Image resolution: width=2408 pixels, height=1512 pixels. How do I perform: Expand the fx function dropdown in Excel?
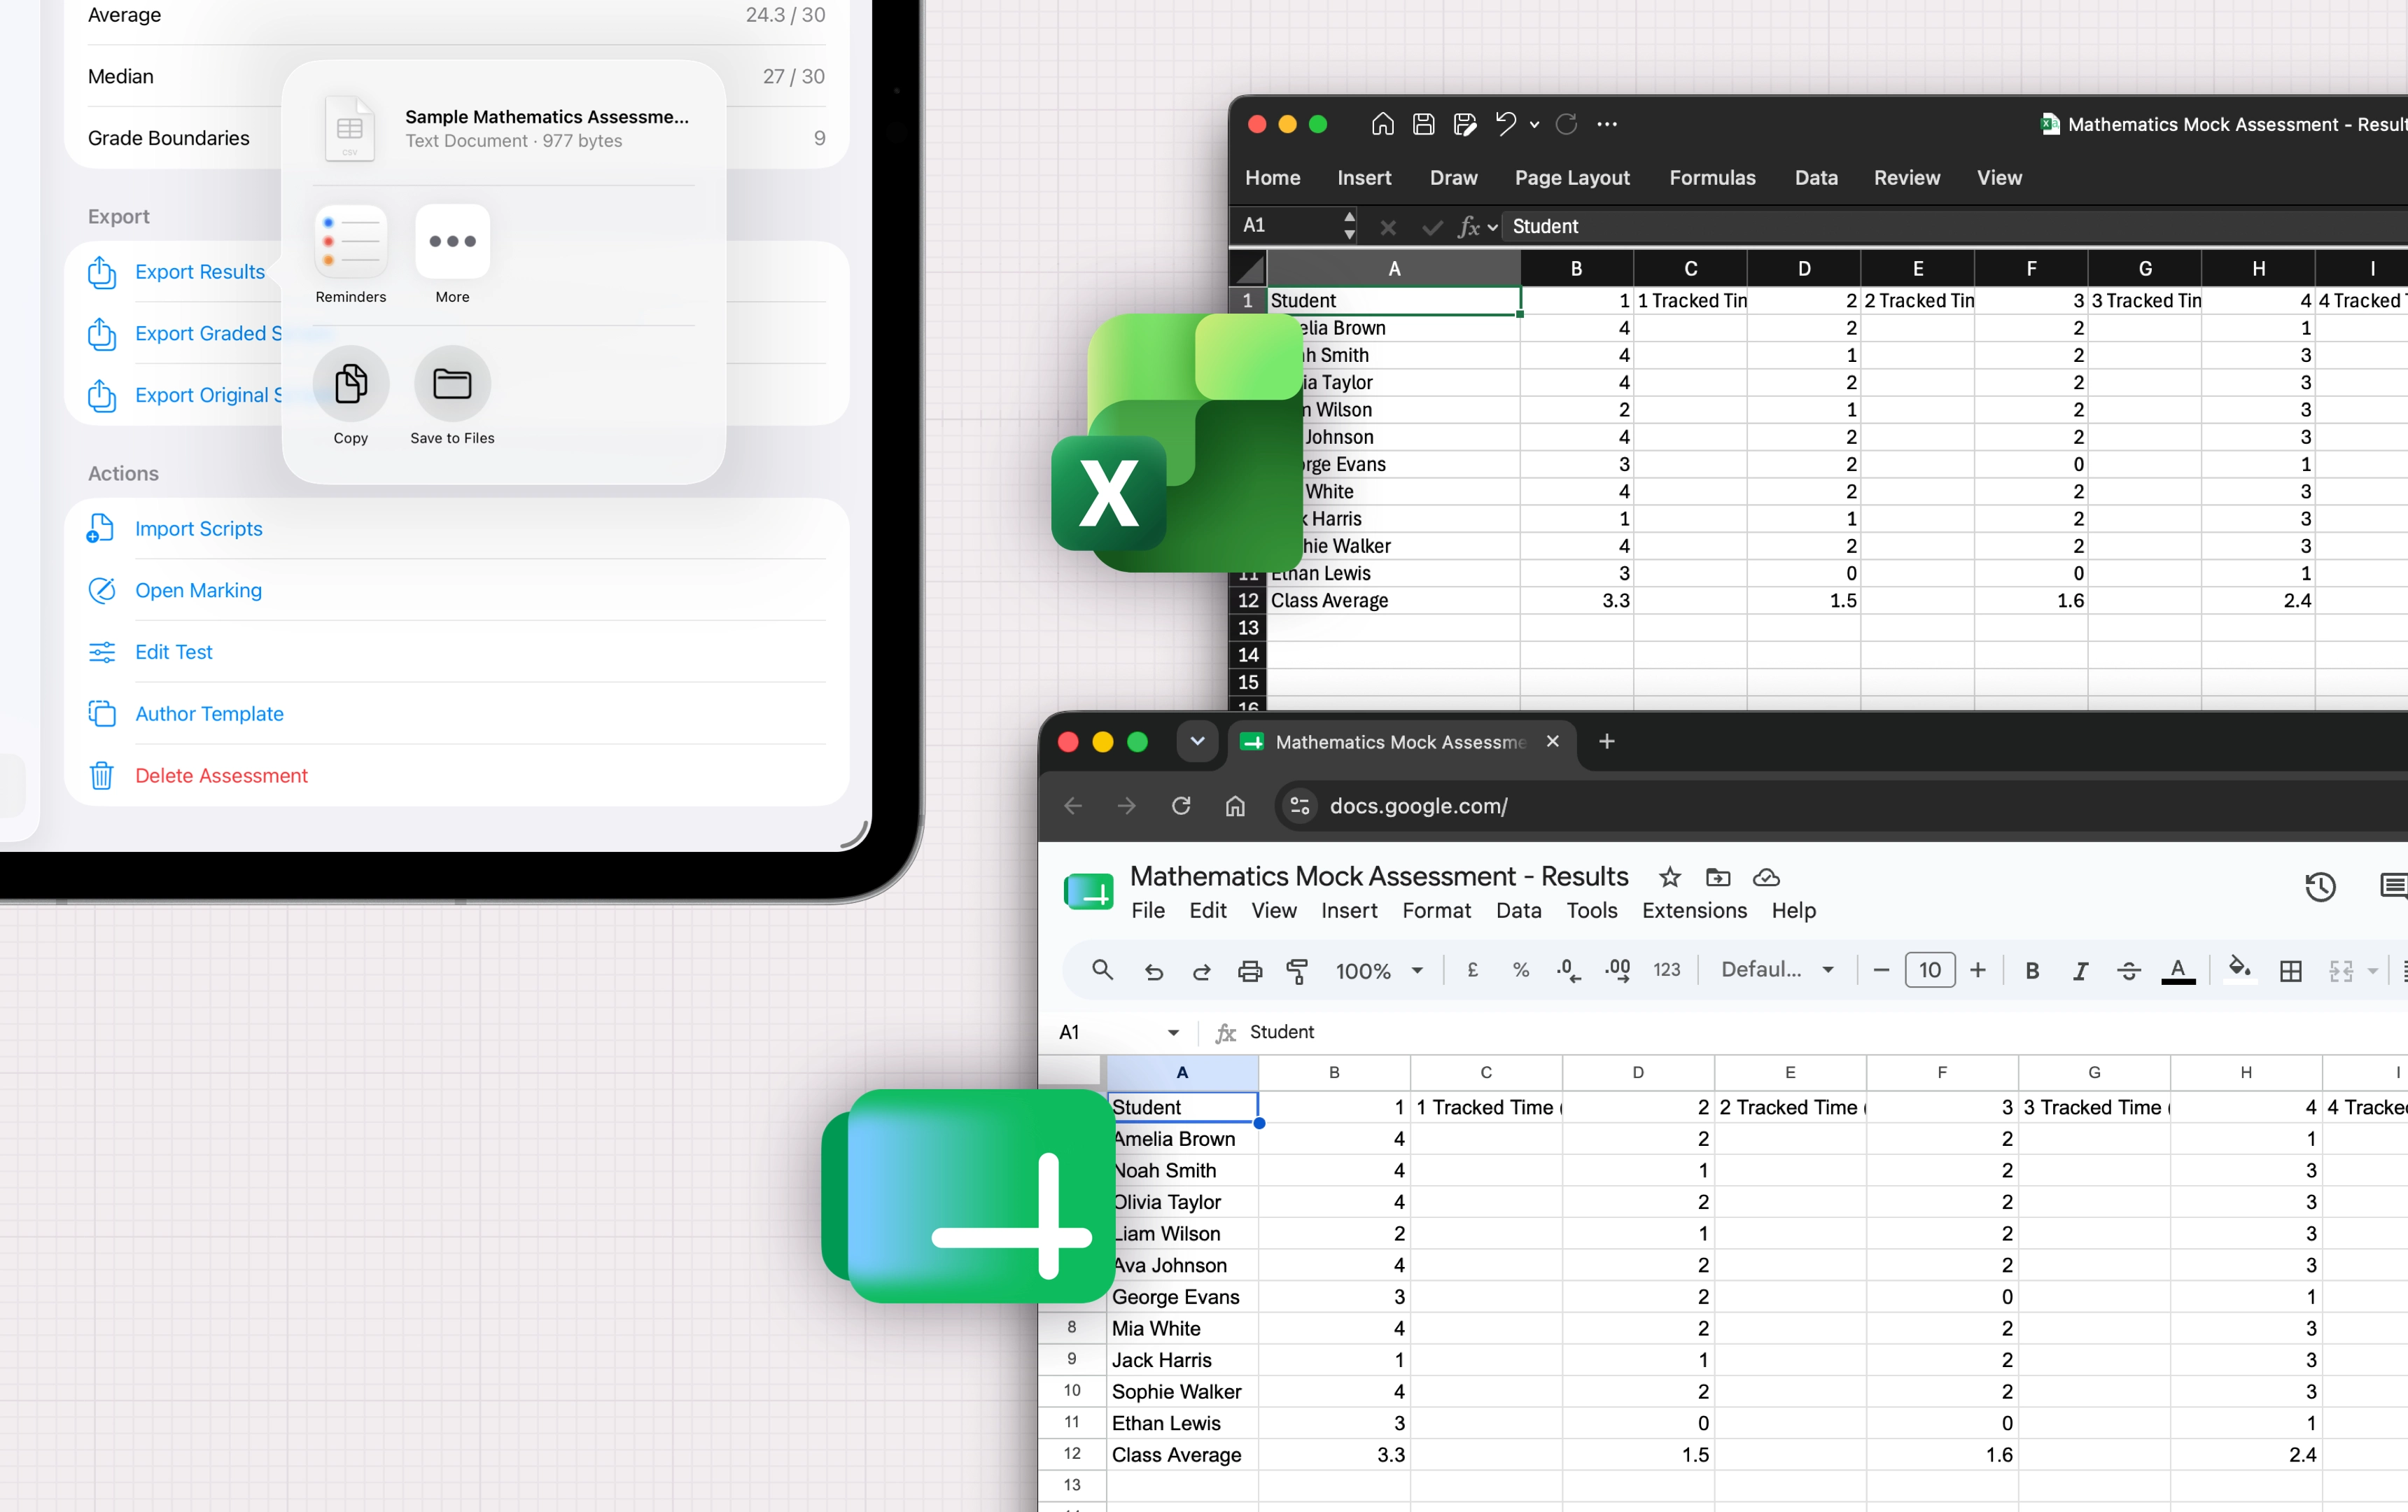click(x=1493, y=228)
